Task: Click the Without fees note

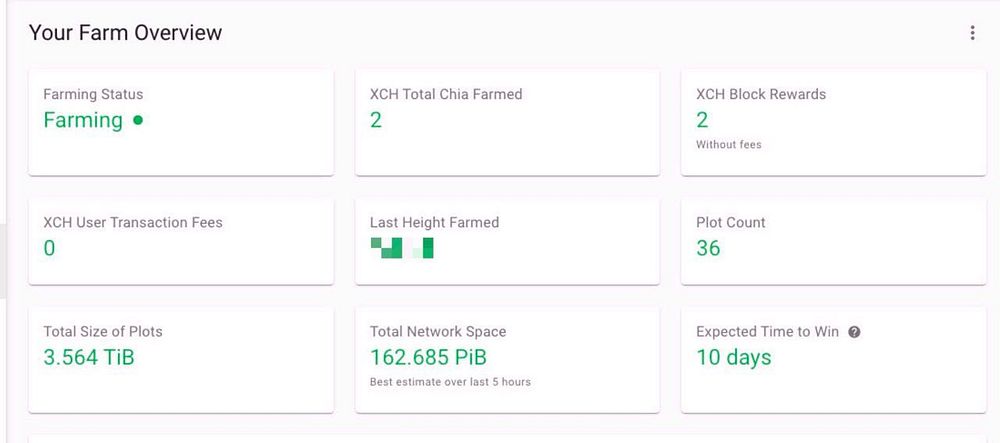Action: click(x=728, y=145)
